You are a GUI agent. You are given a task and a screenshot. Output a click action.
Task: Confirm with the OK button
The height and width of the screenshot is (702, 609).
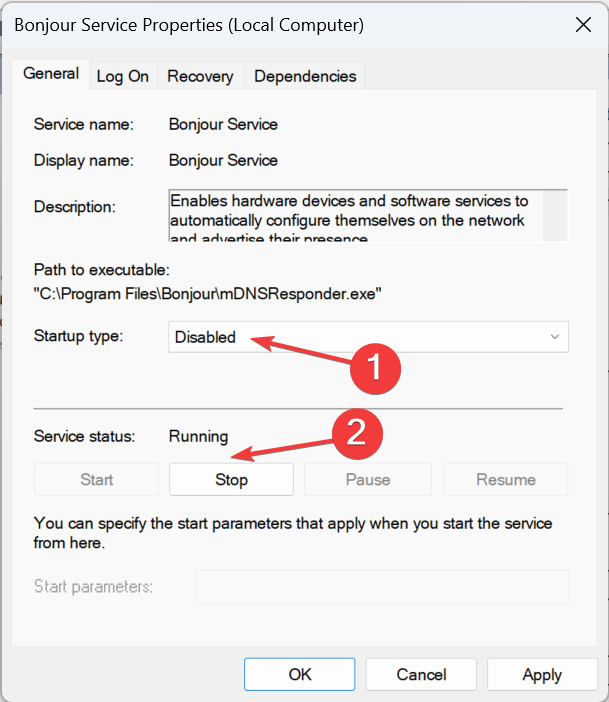tap(300, 674)
